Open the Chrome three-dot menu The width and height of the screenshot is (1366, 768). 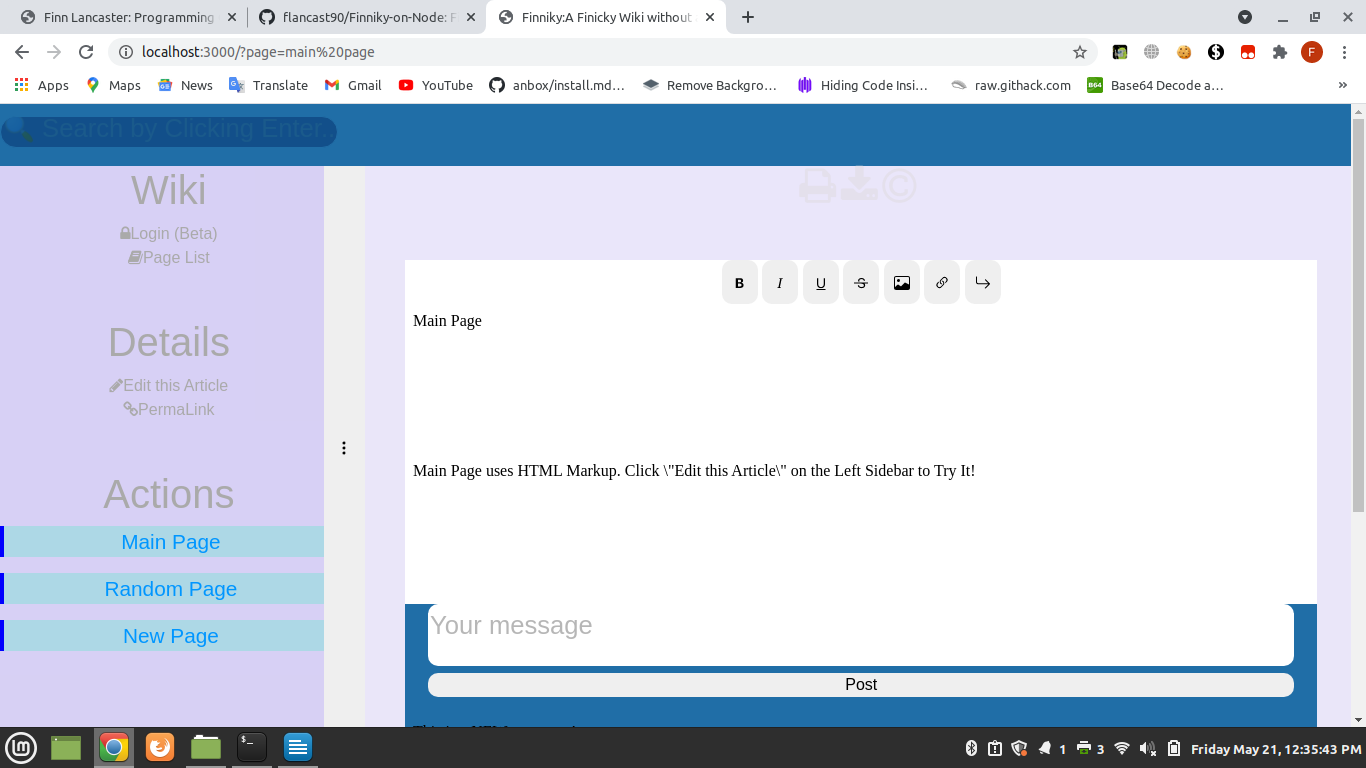(x=1344, y=52)
